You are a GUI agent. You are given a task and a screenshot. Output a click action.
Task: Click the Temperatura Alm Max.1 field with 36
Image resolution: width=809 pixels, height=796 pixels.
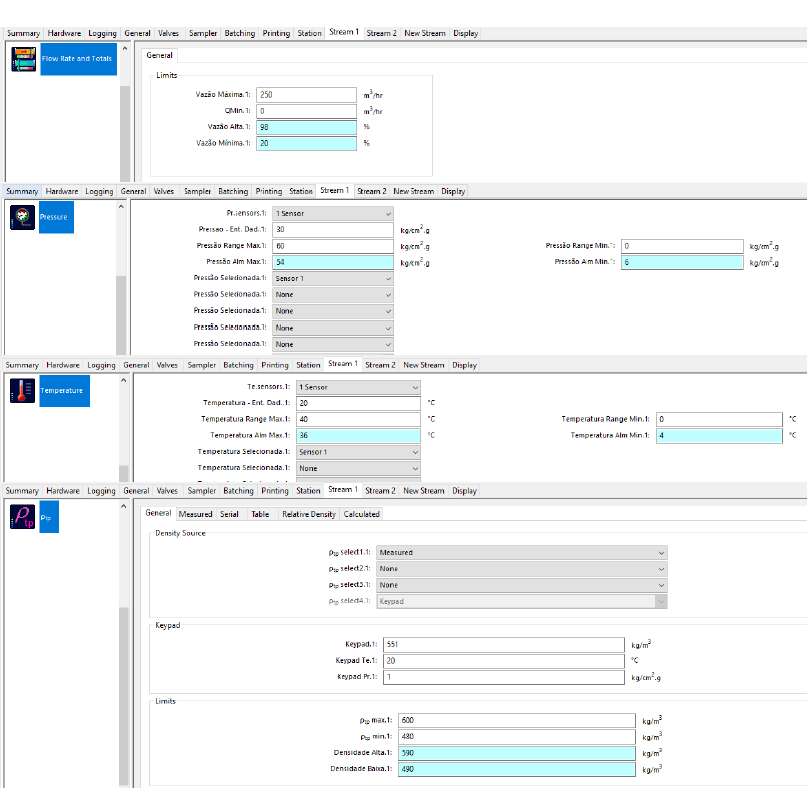pos(358,435)
